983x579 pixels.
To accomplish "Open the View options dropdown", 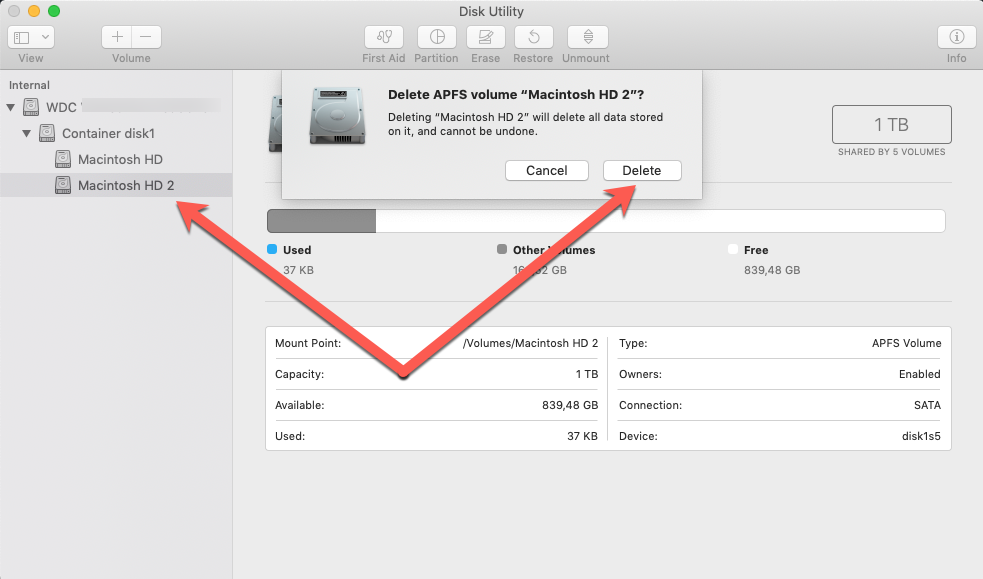I will [31, 36].
